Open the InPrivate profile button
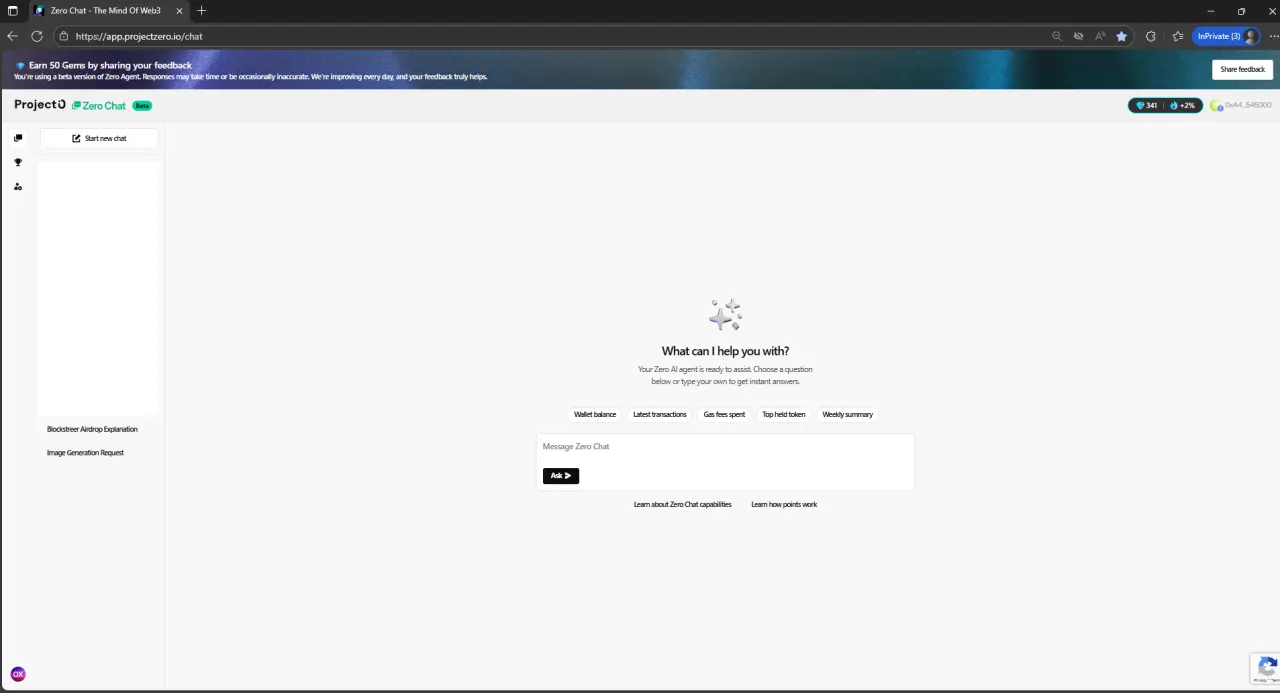The image size is (1280, 693). pyautogui.click(x=1225, y=36)
